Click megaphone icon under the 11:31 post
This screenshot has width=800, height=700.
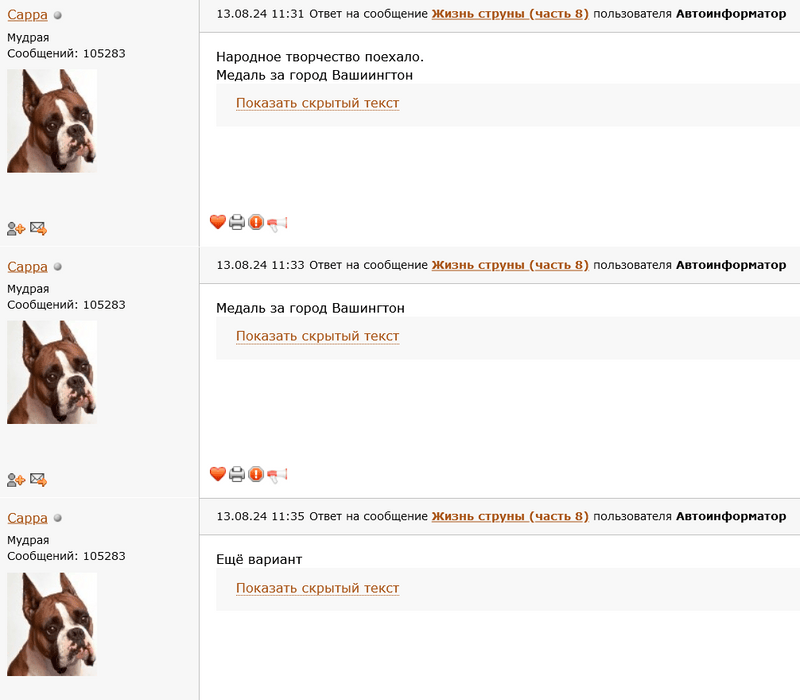278,223
